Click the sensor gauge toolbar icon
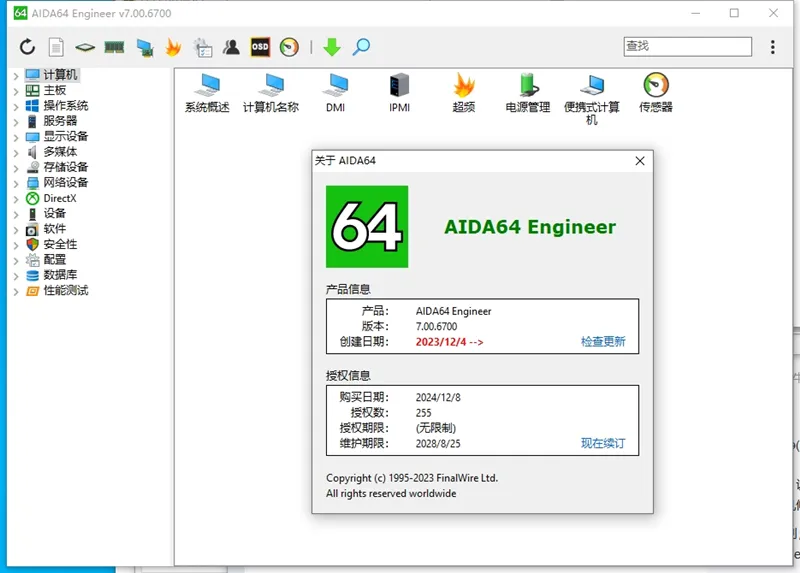This screenshot has width=800, height=573. [x=289, y=47]
